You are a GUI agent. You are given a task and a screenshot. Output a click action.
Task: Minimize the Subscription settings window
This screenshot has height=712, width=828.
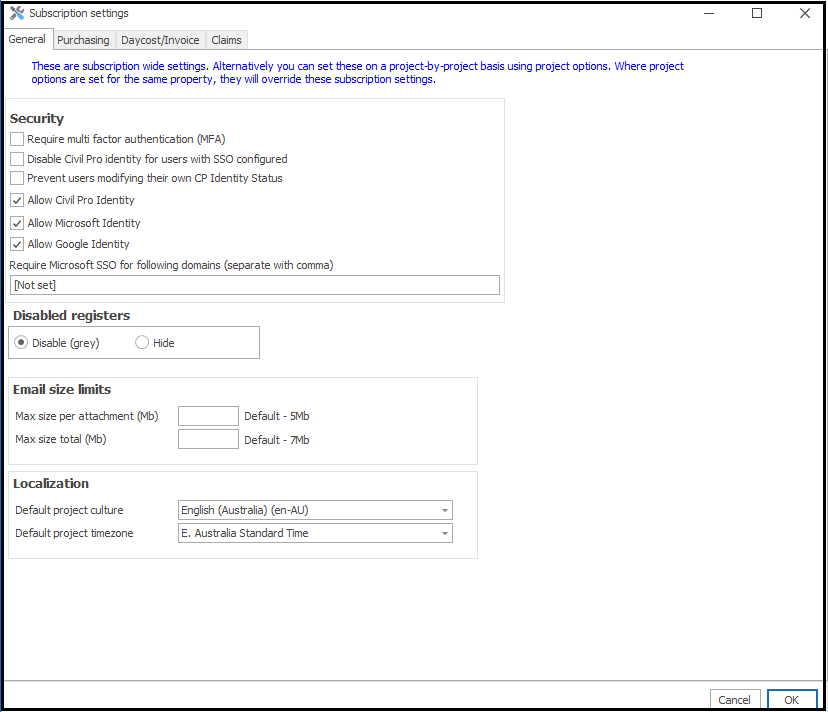click(x=709, y=14)
